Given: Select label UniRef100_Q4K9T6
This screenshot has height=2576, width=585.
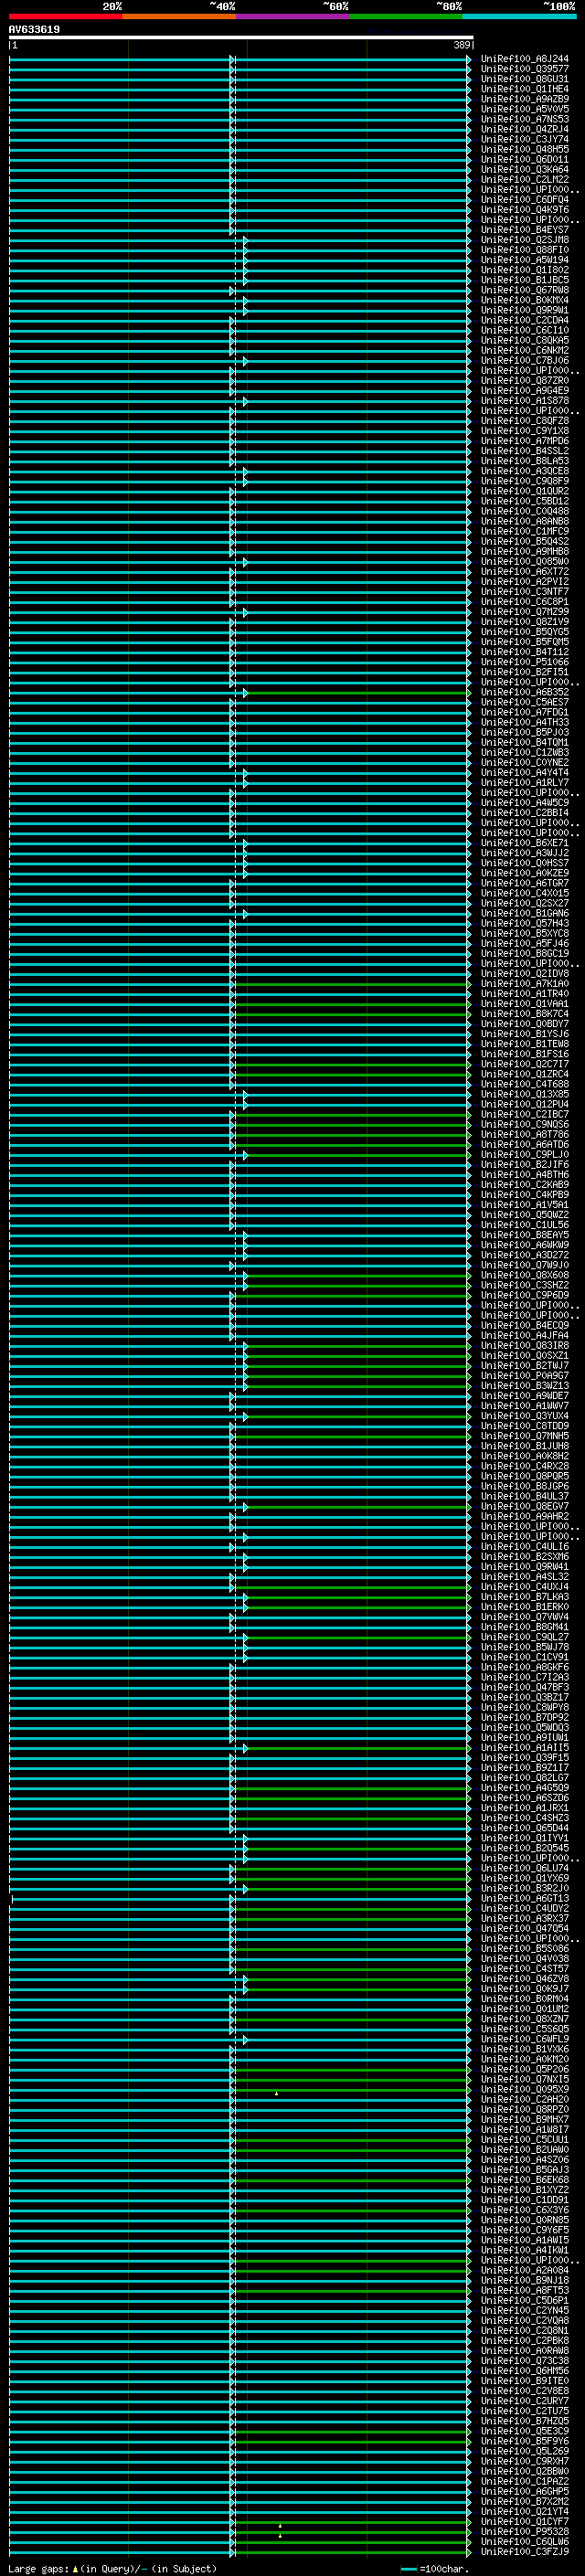Looking at the screenshot, I should (525, 209).
